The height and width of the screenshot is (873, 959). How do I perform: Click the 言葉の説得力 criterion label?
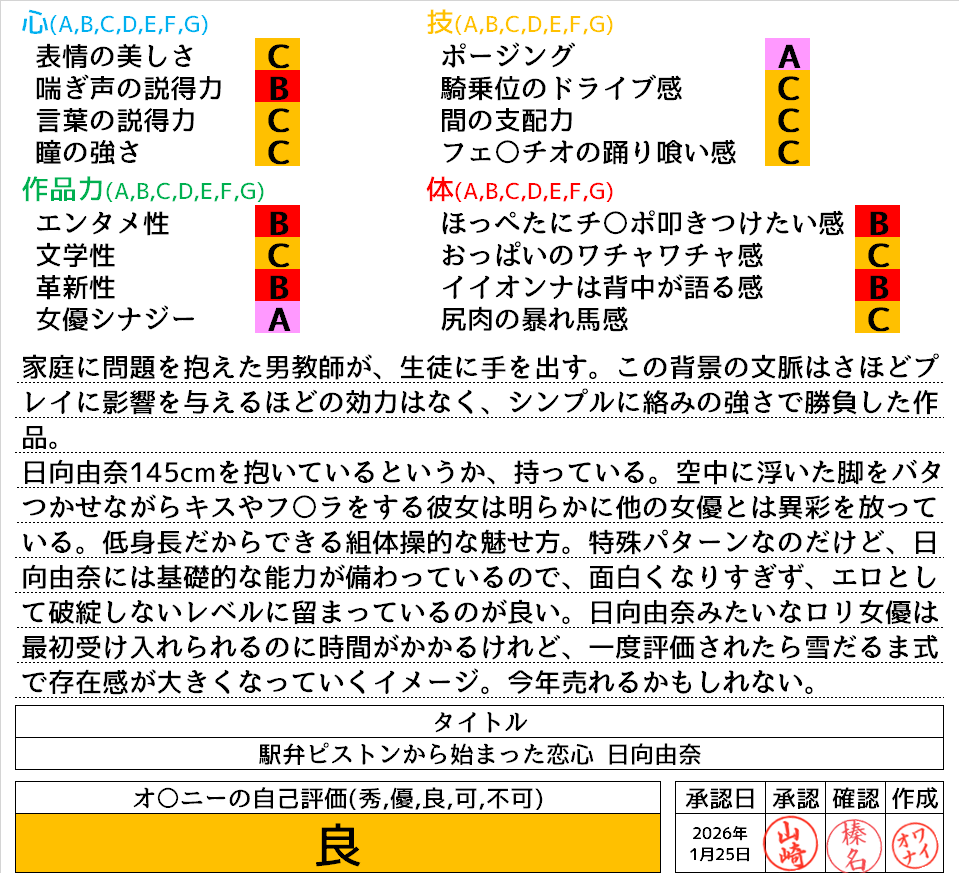pos(115,120)
